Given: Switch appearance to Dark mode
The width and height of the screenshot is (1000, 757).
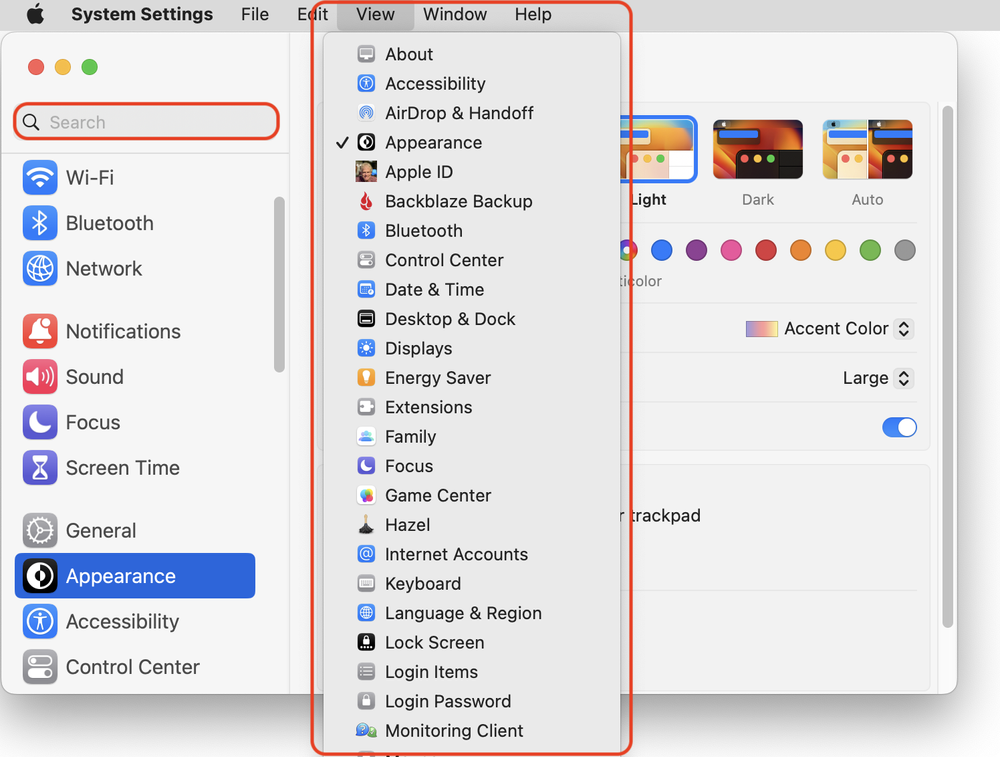Looking at the screenshot, I should (x=757, y=148).
